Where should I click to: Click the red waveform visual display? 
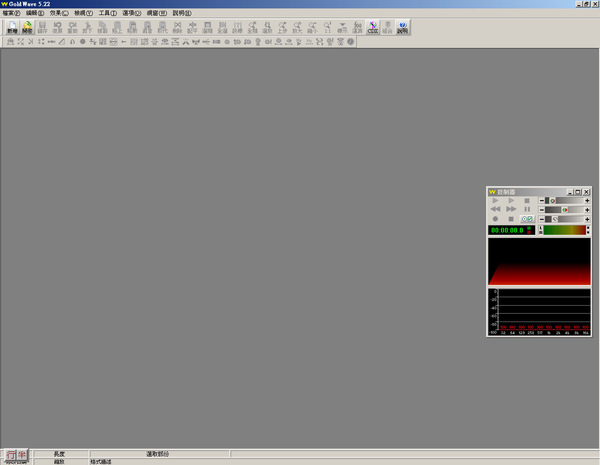pyautogui.click(x=539, y=262)
